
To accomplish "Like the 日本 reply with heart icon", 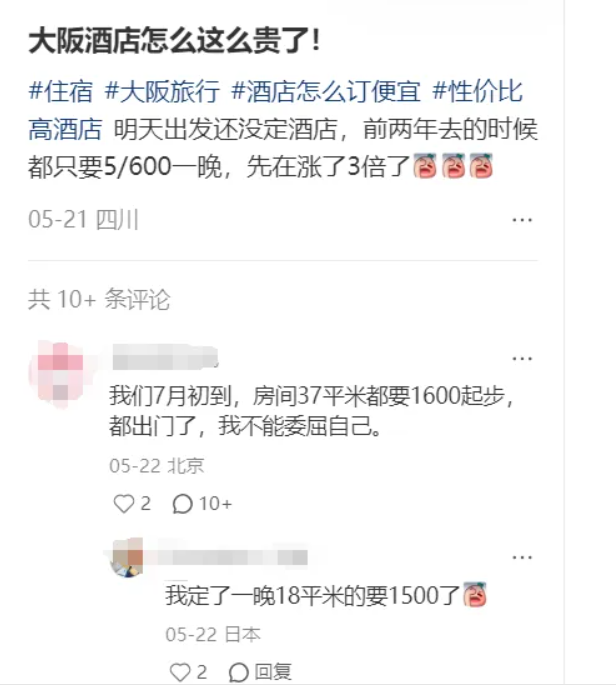I will click(180, 672).
